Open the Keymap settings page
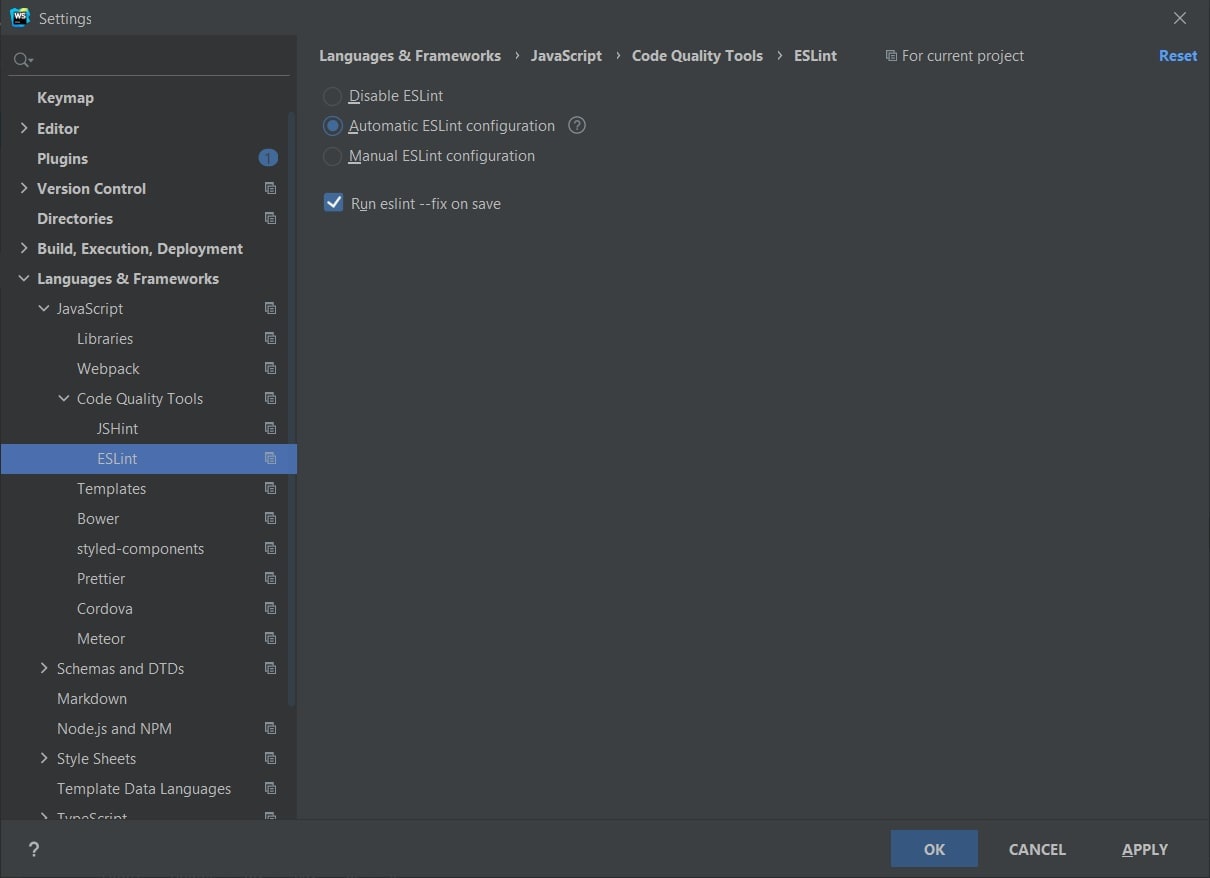 click(x=65, y=98)
